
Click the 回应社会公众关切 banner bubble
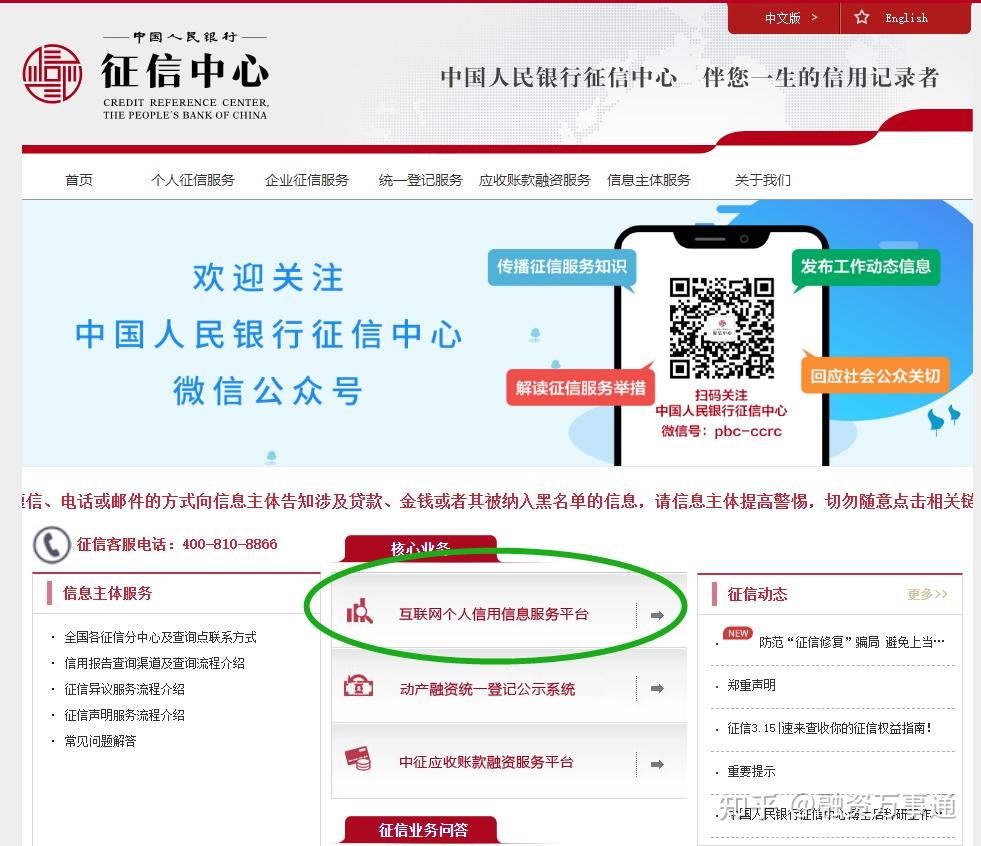[x=875, y=375]
